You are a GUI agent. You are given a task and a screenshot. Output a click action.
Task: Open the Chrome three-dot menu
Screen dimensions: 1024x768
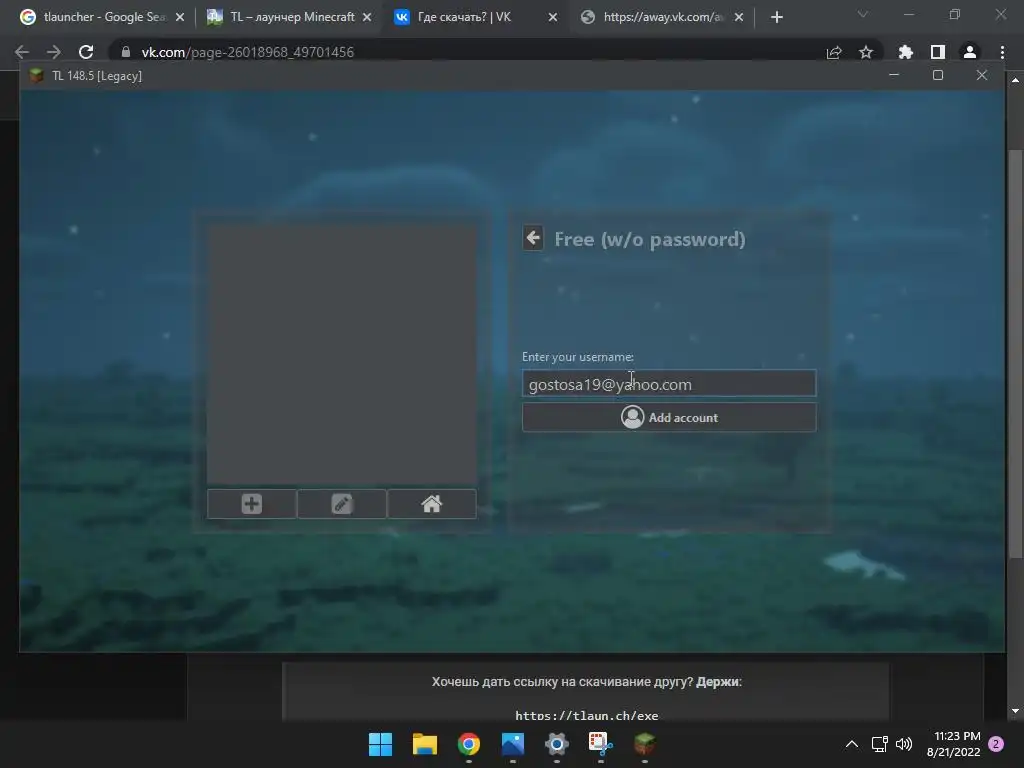pyautogui.click(x=1002, y=52)
